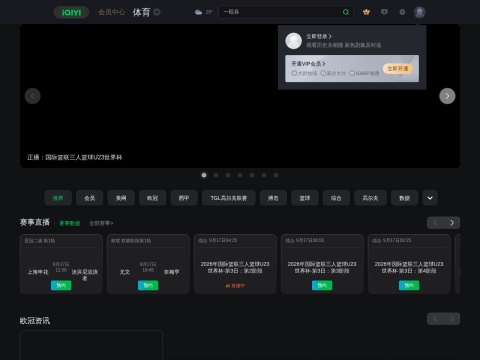Viewport: 480px width, 360px height.
Task: Select the second carousel dot
Action: pyautogui.click(x=216, y=175)
